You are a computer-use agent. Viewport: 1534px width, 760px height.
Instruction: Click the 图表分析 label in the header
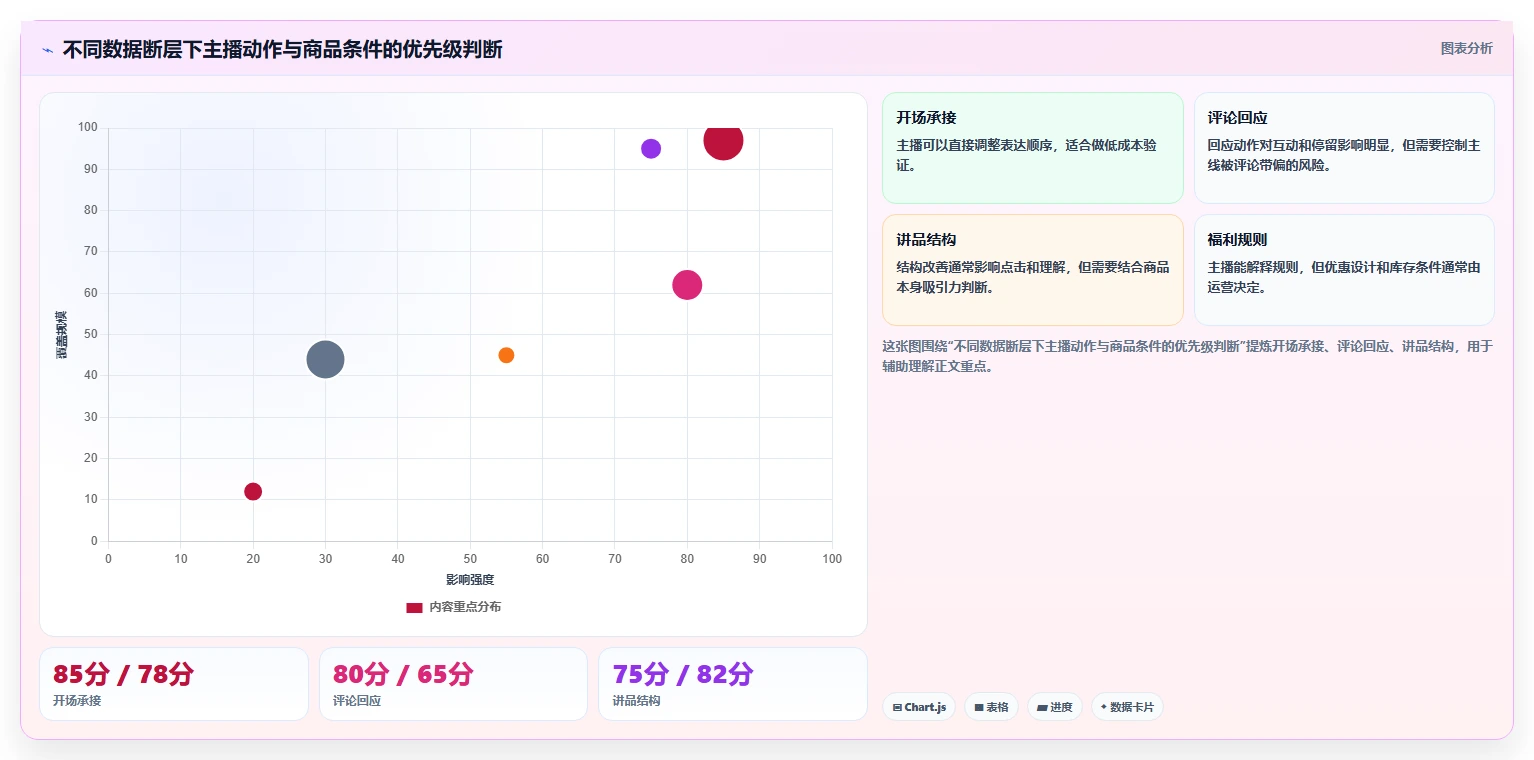(x=1466, y=49)
